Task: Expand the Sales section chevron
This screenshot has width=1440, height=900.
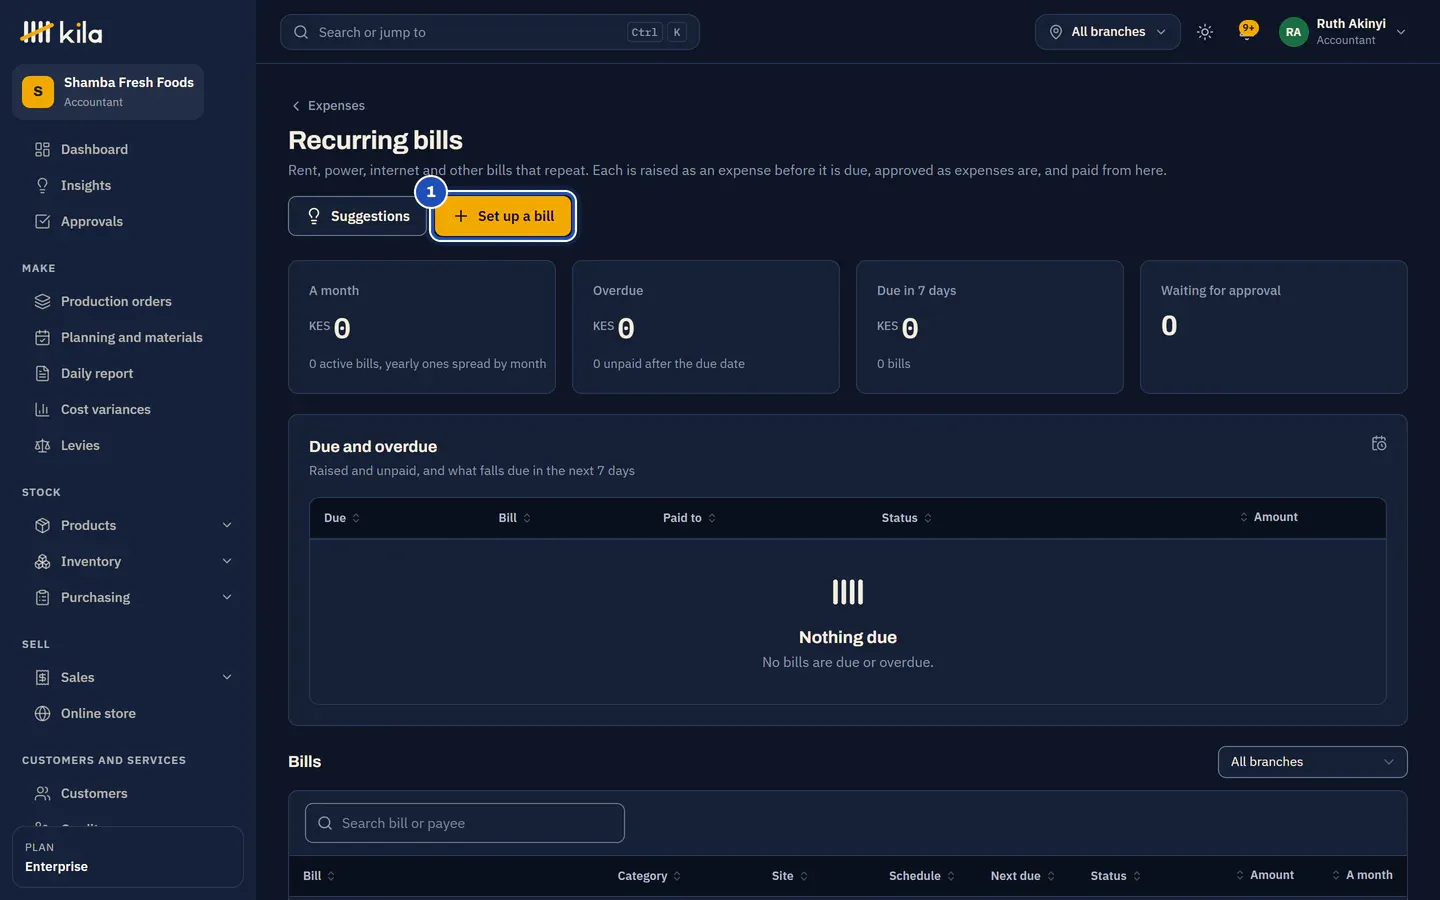Action: pyautogui.click(x=227, y=677)
